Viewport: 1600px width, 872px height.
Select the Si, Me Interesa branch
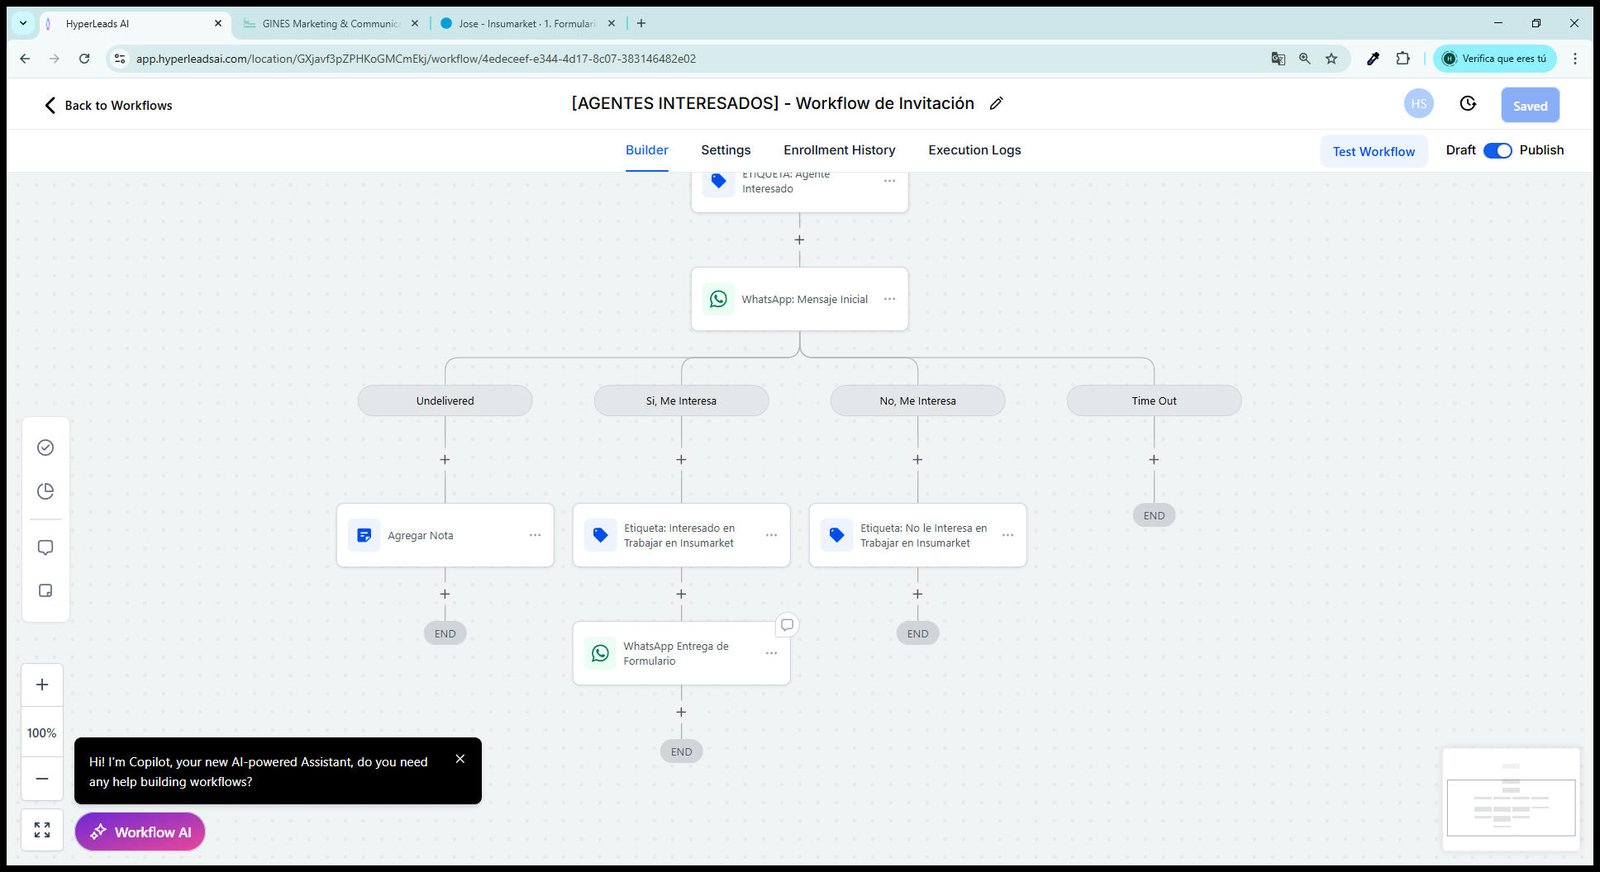681,401
